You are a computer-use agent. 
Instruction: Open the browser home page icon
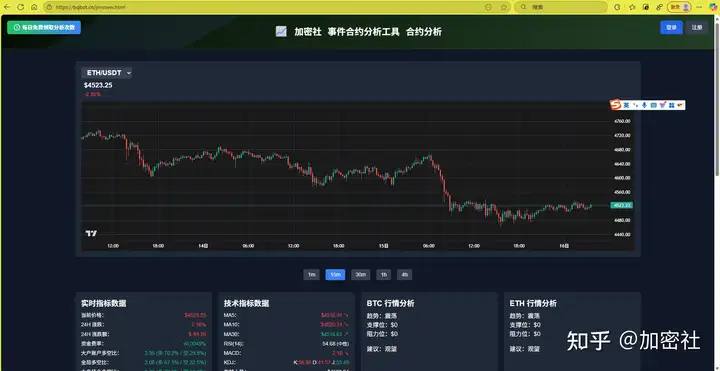click(x=34, y=7)
